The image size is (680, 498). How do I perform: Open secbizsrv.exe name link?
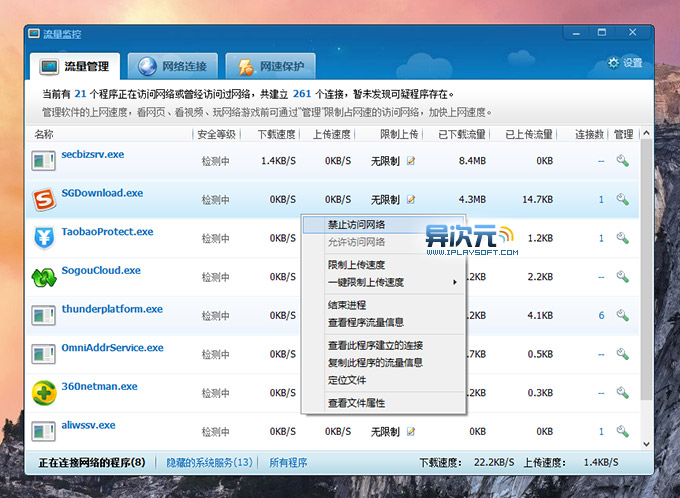coord(93,154)
